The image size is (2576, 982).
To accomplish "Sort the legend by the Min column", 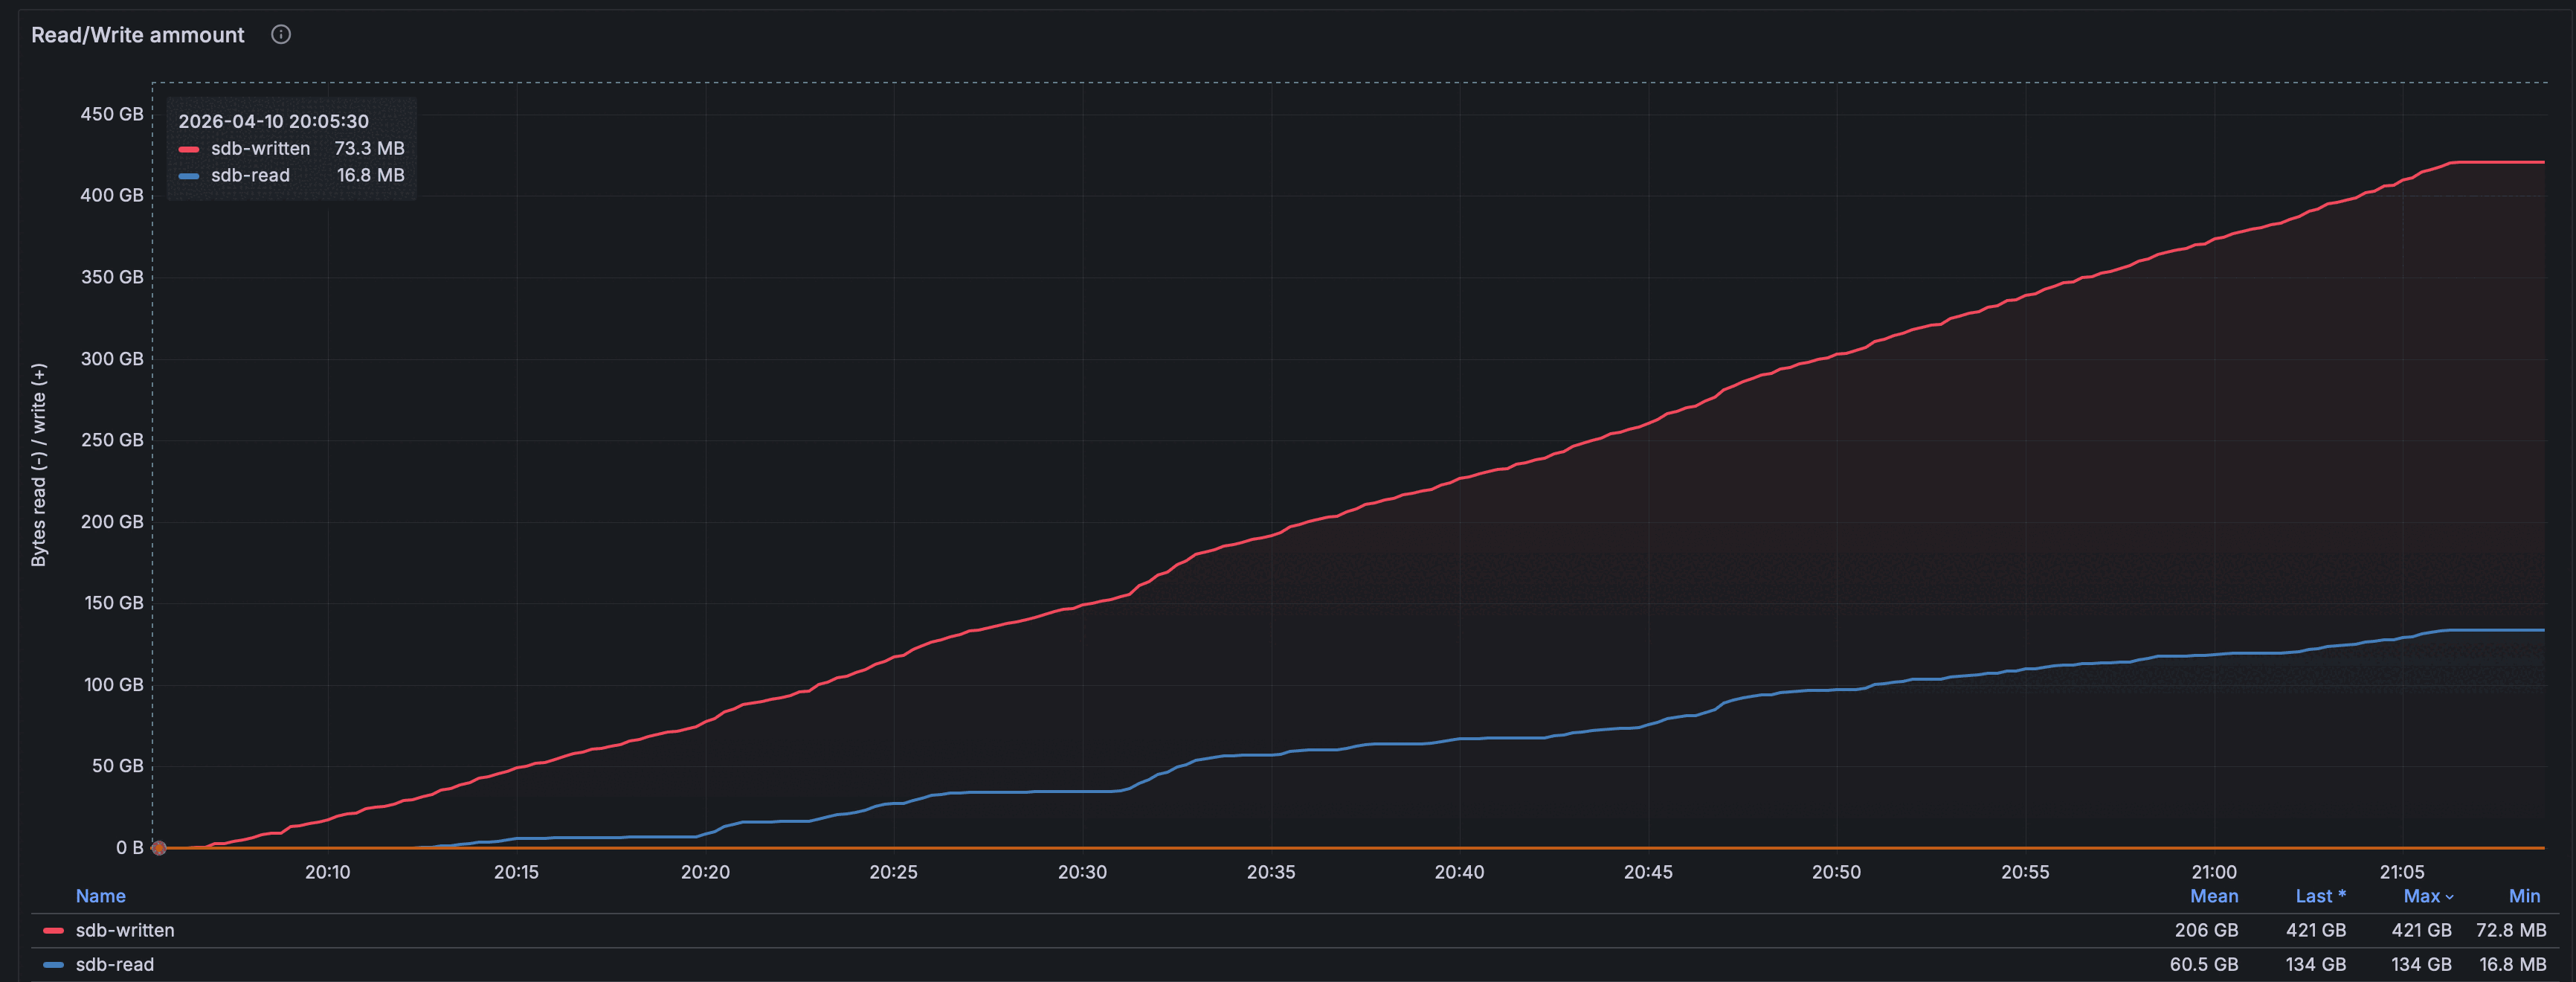I will coord(2523,896).
